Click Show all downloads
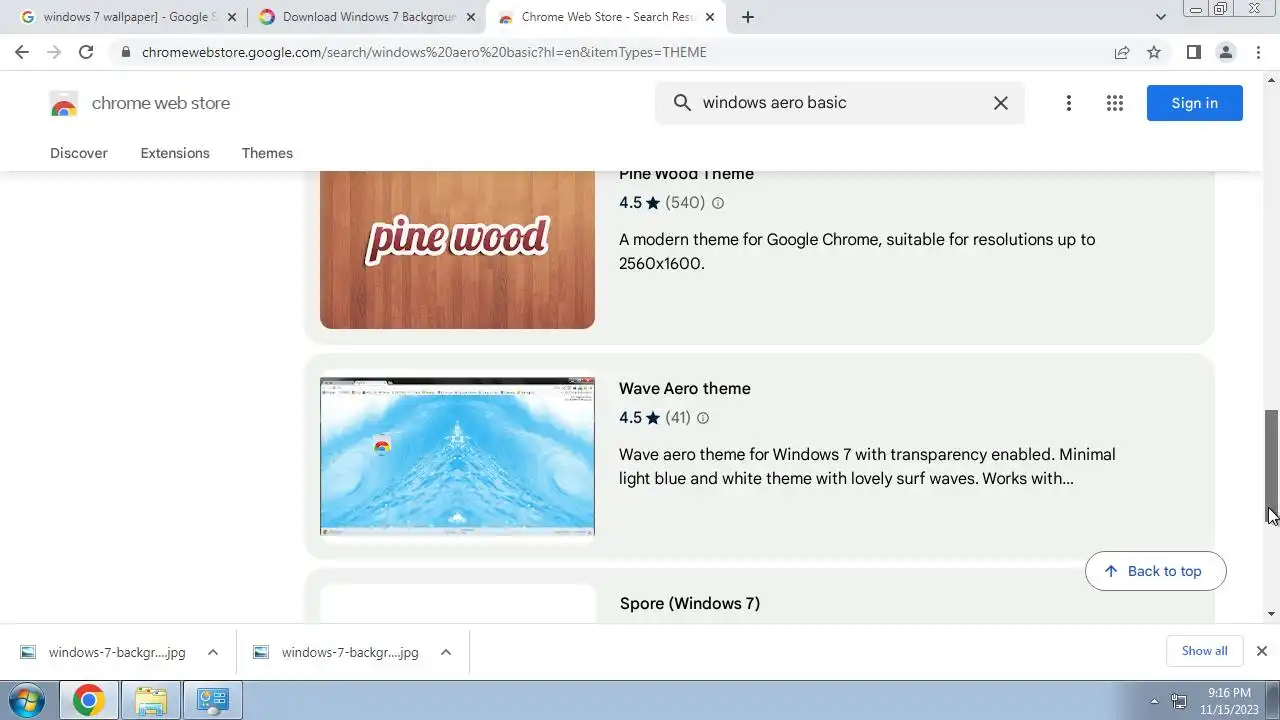 point(1204,651)
